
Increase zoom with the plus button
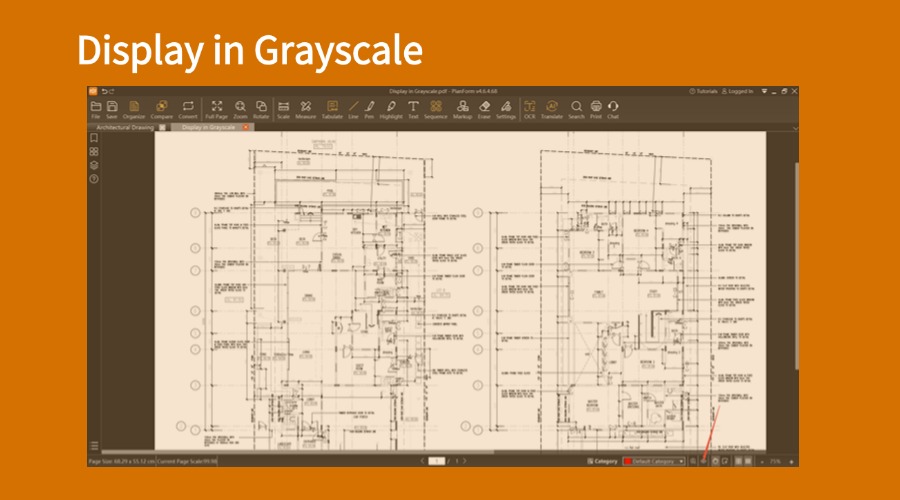(x=792, y=462)
